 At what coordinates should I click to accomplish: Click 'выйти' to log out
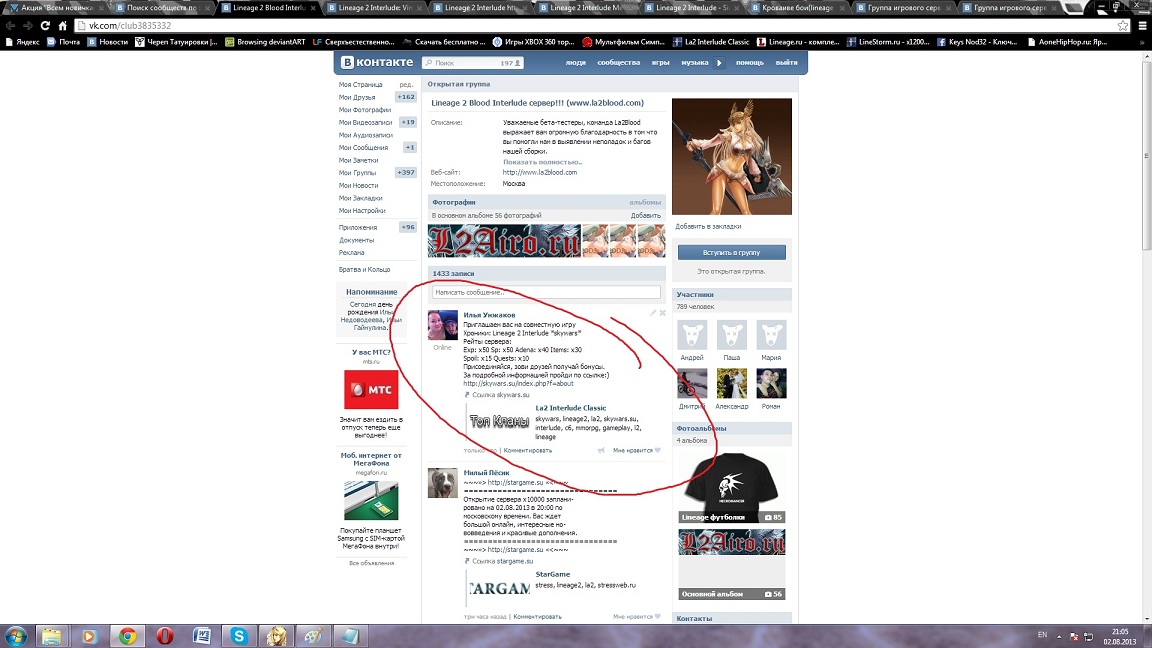click(786, 62)
